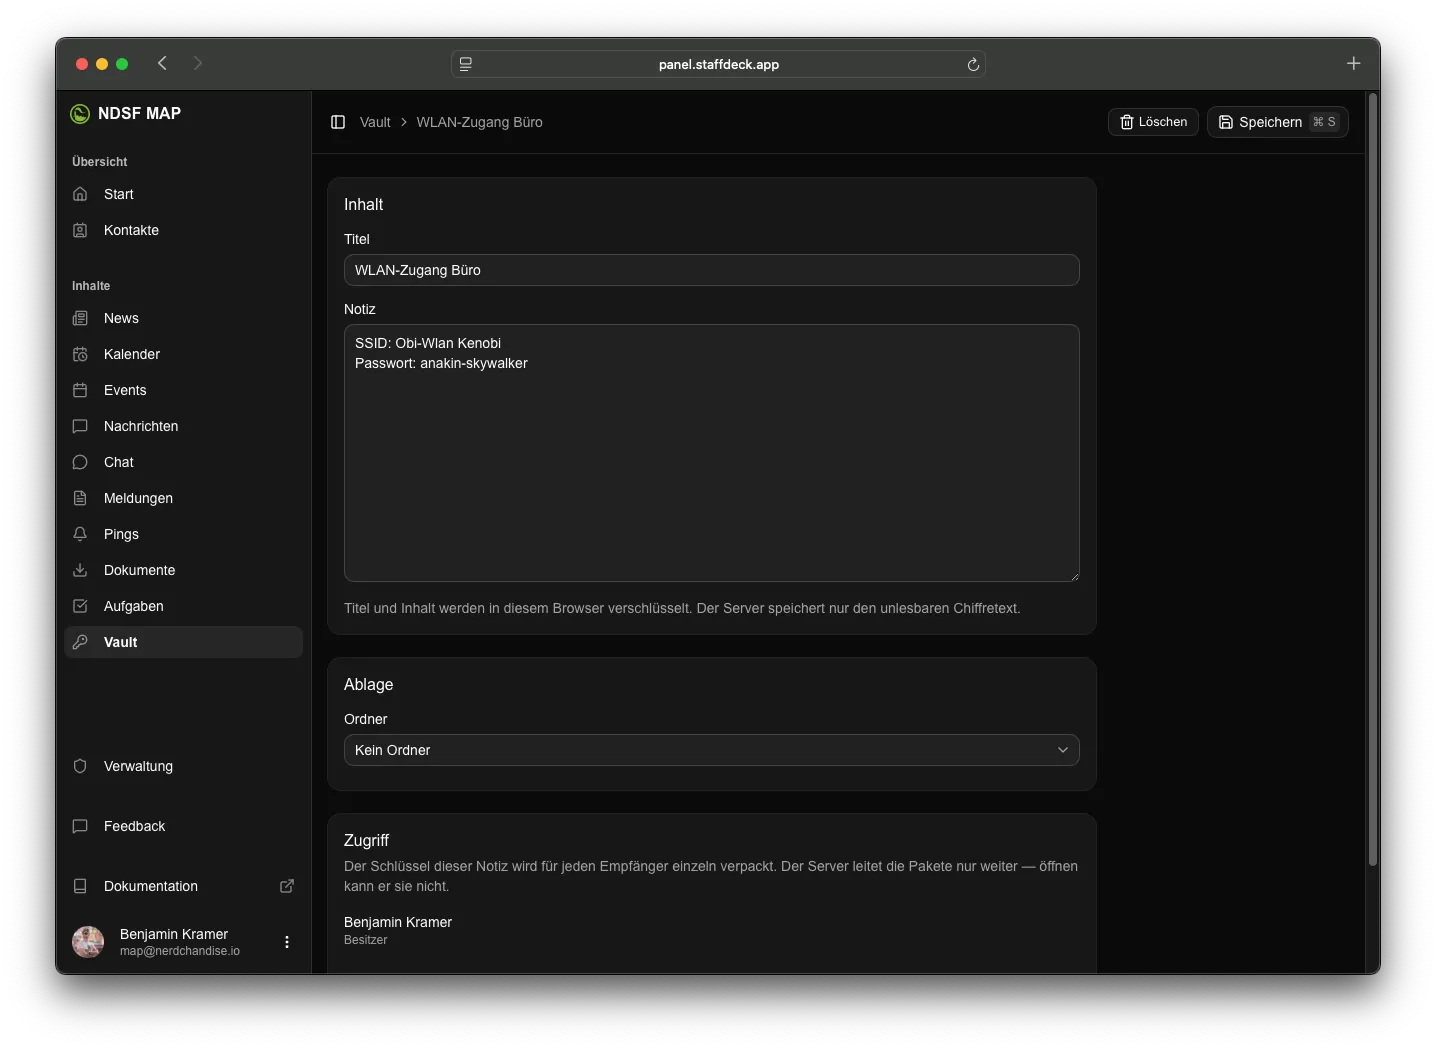Go back with the browser back arrow
The image size is (1436, 1048).
pos(162,63)
